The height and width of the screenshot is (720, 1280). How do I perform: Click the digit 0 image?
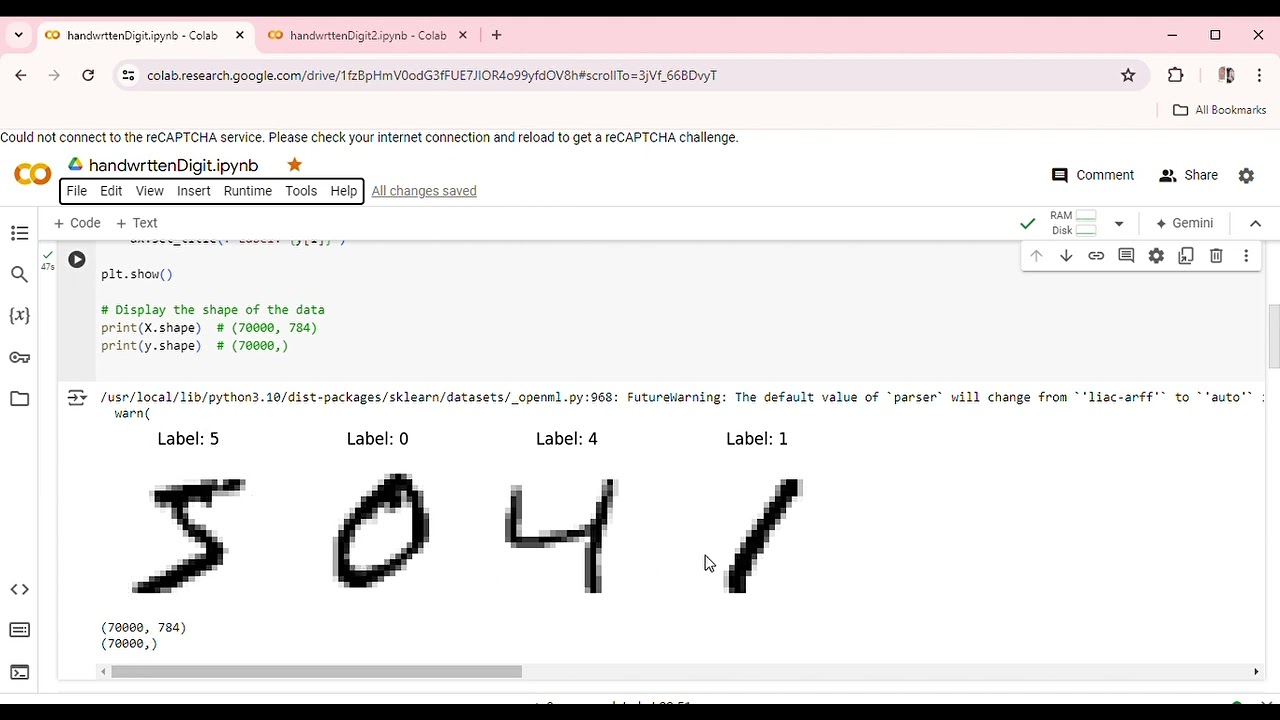click(380, 531)
